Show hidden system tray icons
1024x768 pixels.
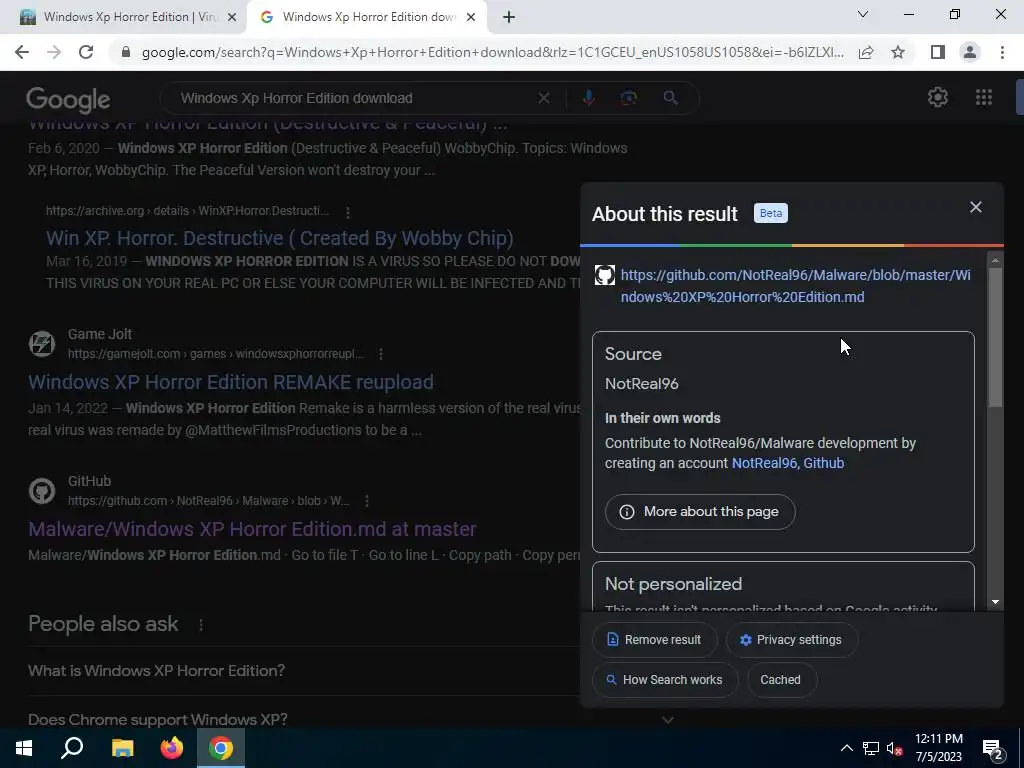pyautogui.click(x=846, y=748)
